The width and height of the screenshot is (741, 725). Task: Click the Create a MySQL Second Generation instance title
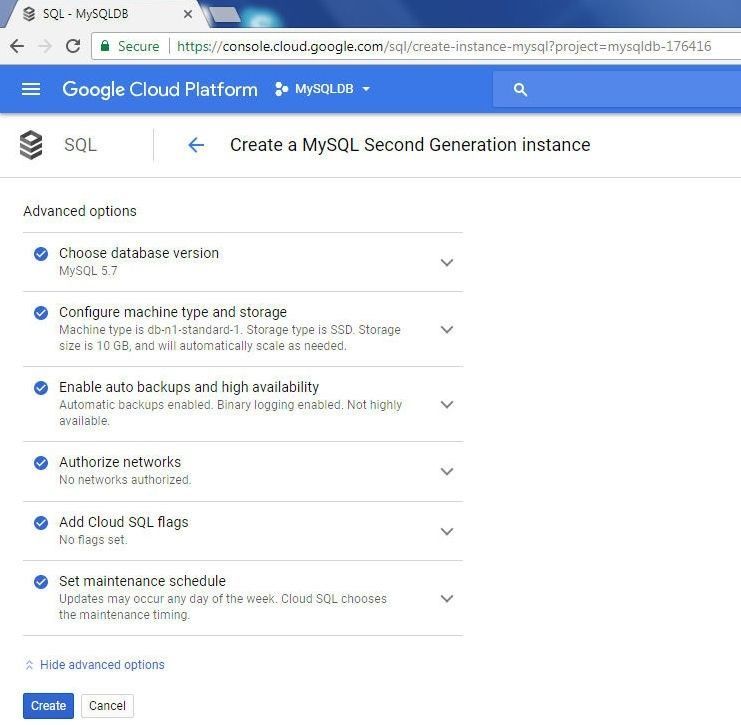(410, 145)
